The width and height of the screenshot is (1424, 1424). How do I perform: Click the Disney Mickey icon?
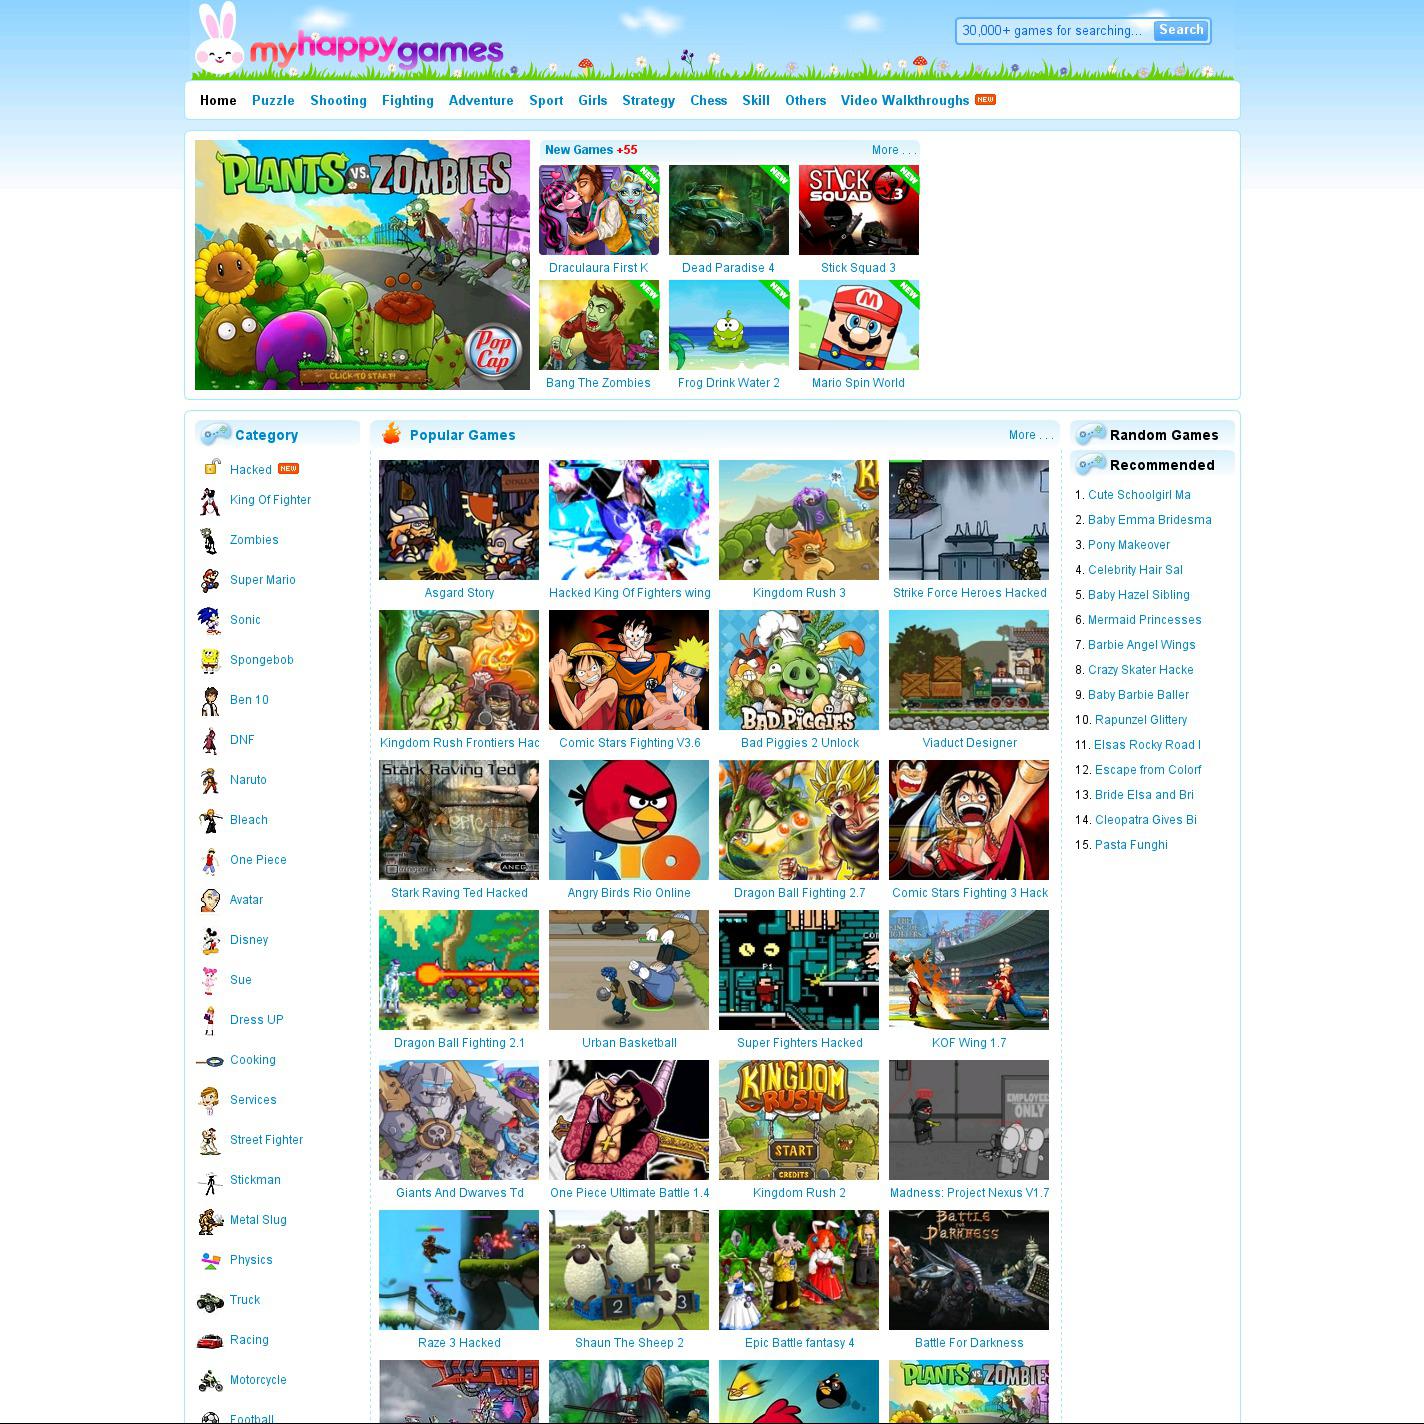[209, 940]
